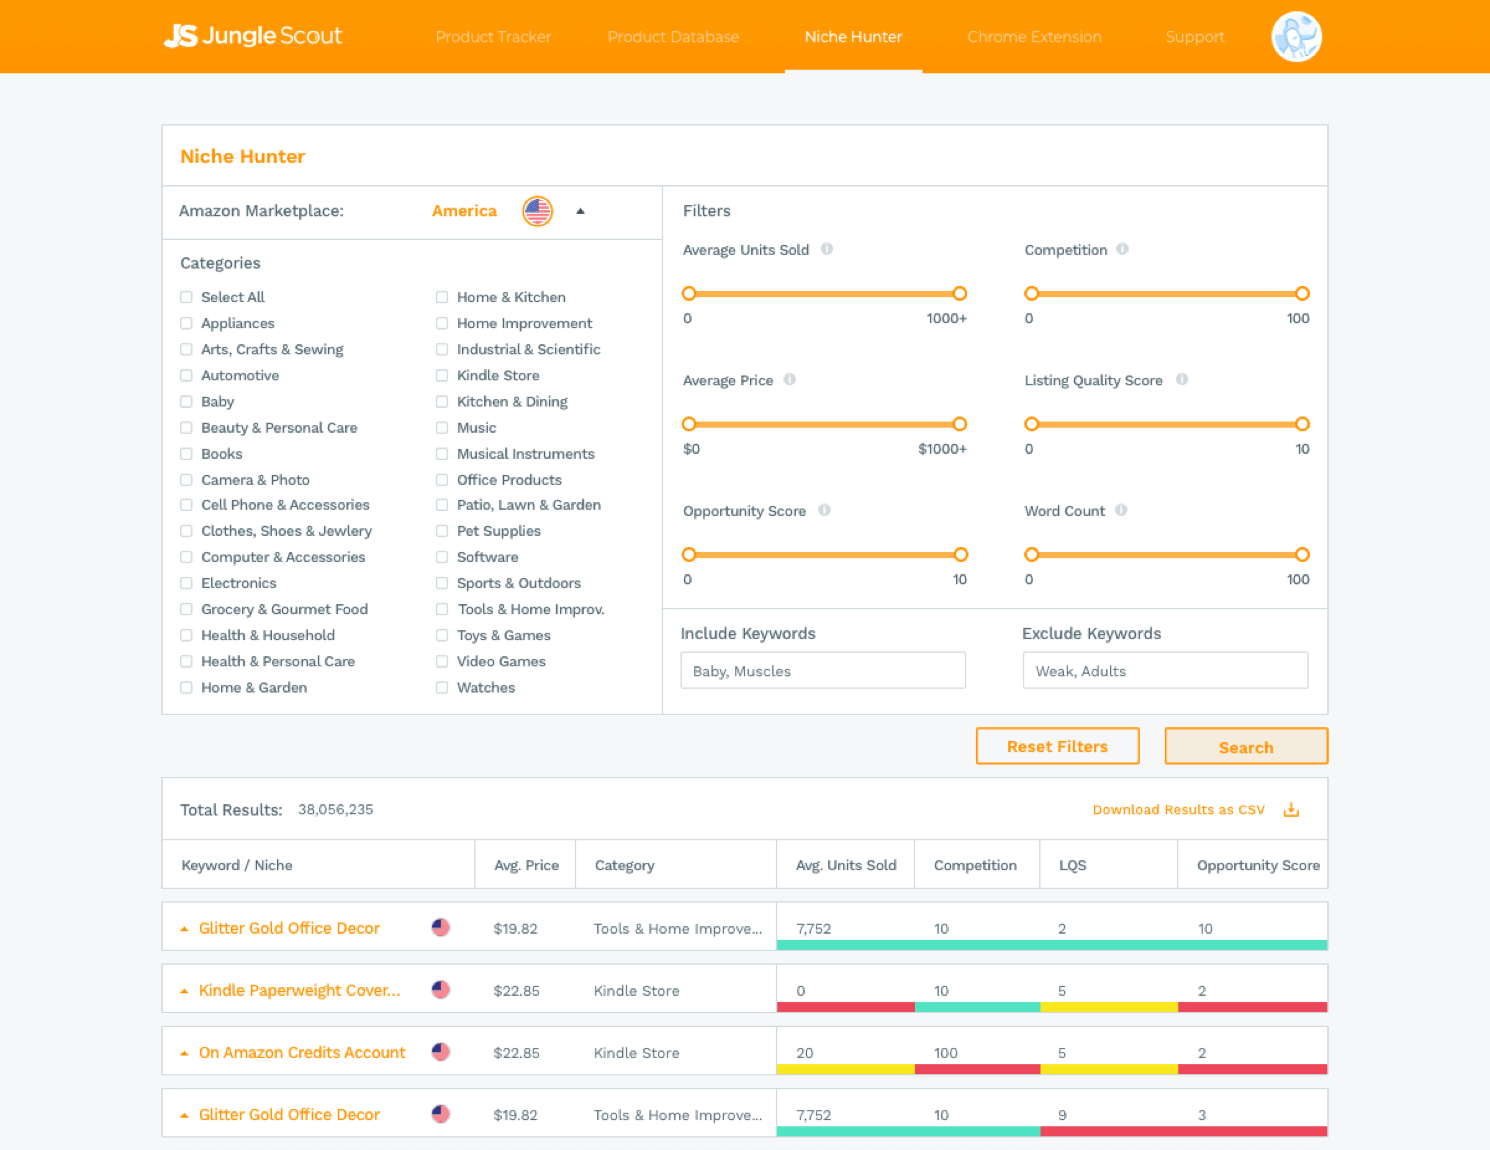1490x1150 pixels.
Task: Enable the Sports & Outdoors checkbox
Action: pyautogui.click(x=442, y=583)
